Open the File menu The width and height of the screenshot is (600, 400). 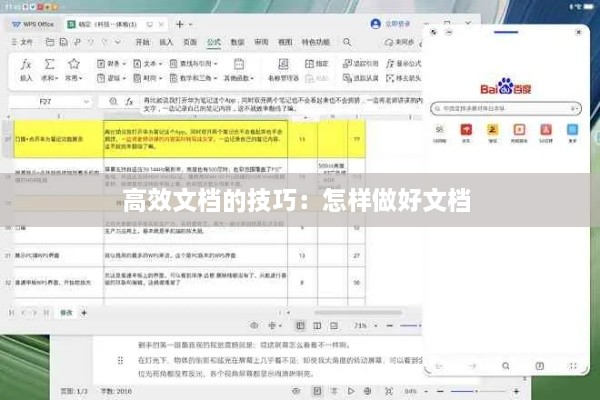click(22, 42)
